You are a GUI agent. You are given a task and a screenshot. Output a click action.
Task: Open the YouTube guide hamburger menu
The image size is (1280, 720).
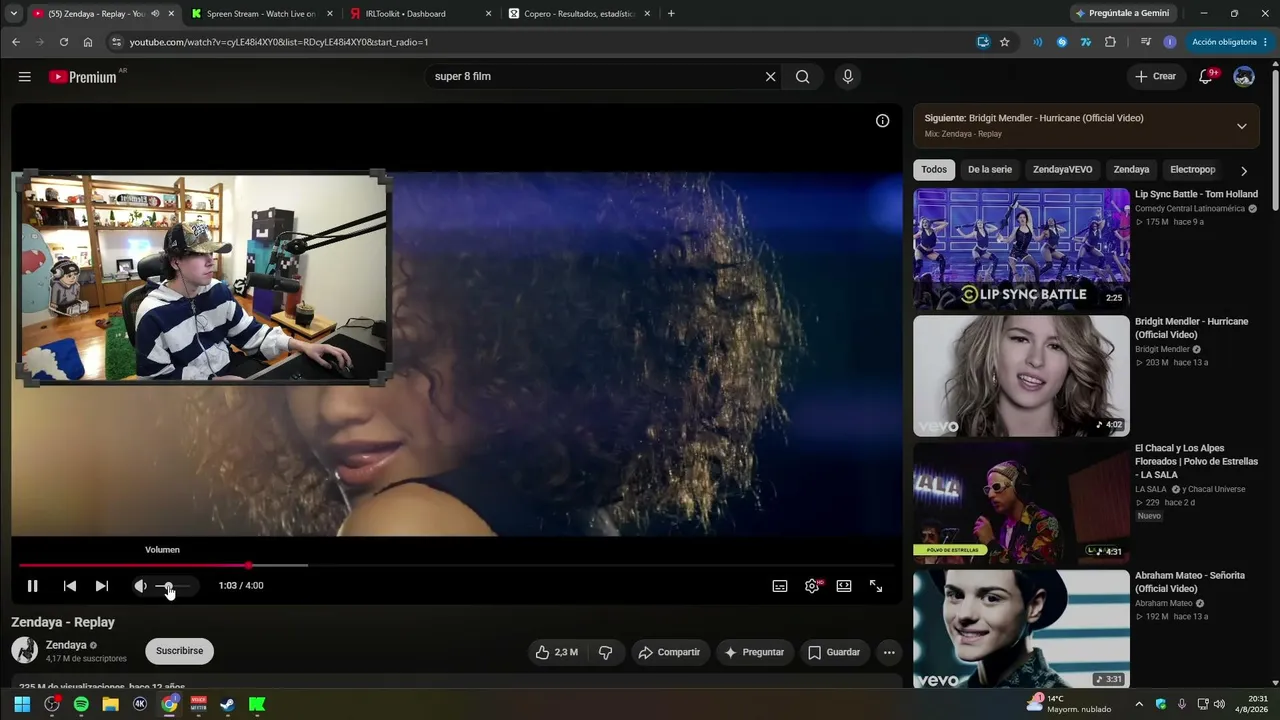(25, 77)
